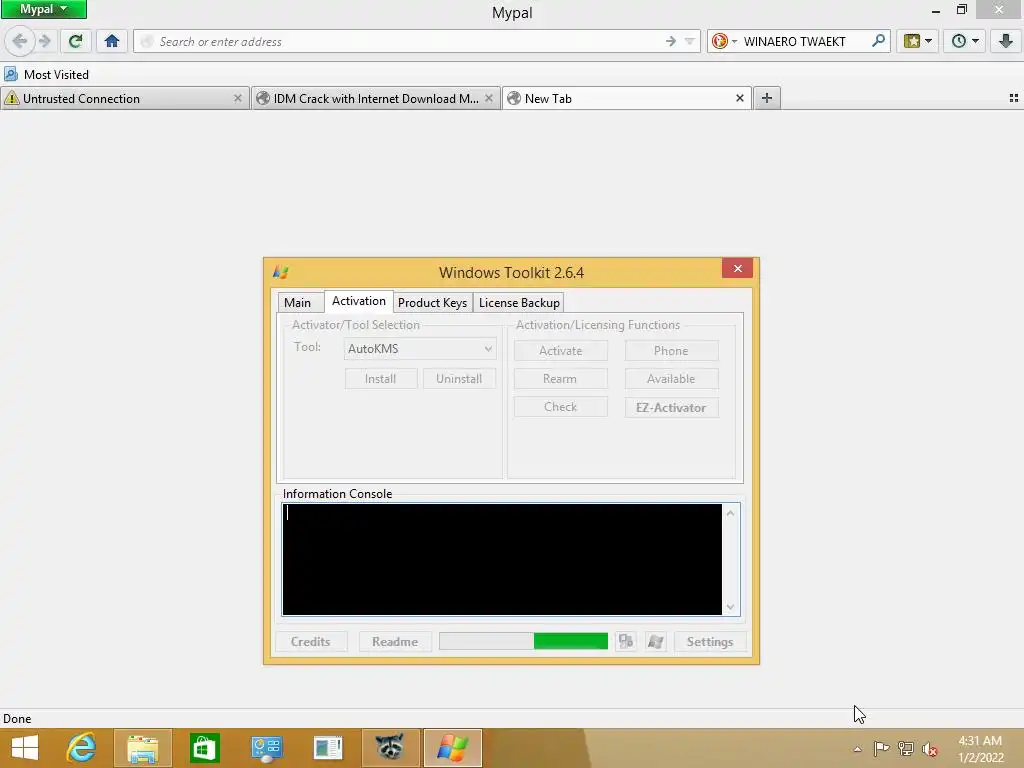Select the New Tab browser tab
The image size is (1024, 768).
tap(626, 99)
